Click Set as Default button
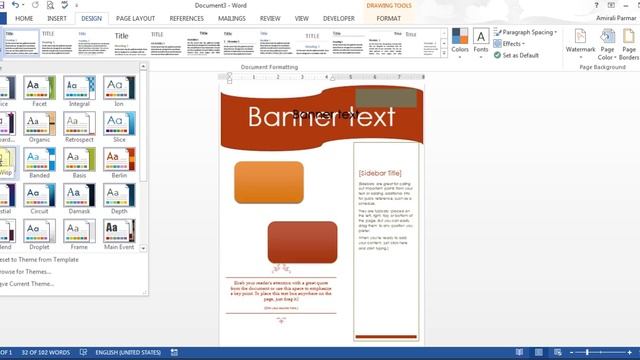640x360 pixels. (x=516, y=55)
